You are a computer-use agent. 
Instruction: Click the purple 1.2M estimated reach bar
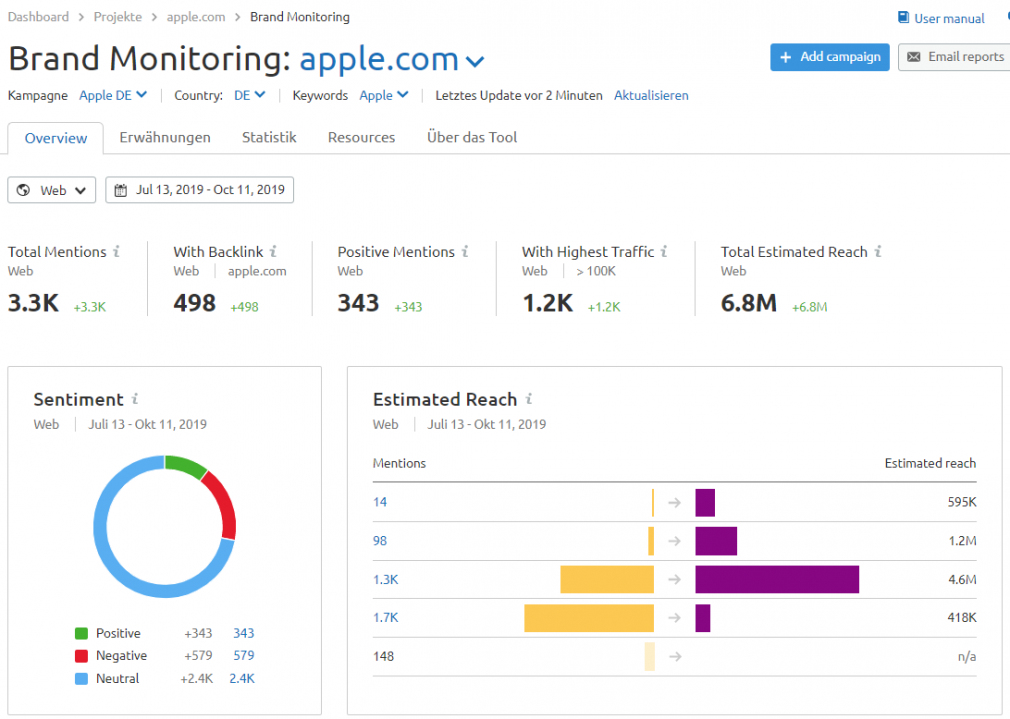(x=716, y=541)
